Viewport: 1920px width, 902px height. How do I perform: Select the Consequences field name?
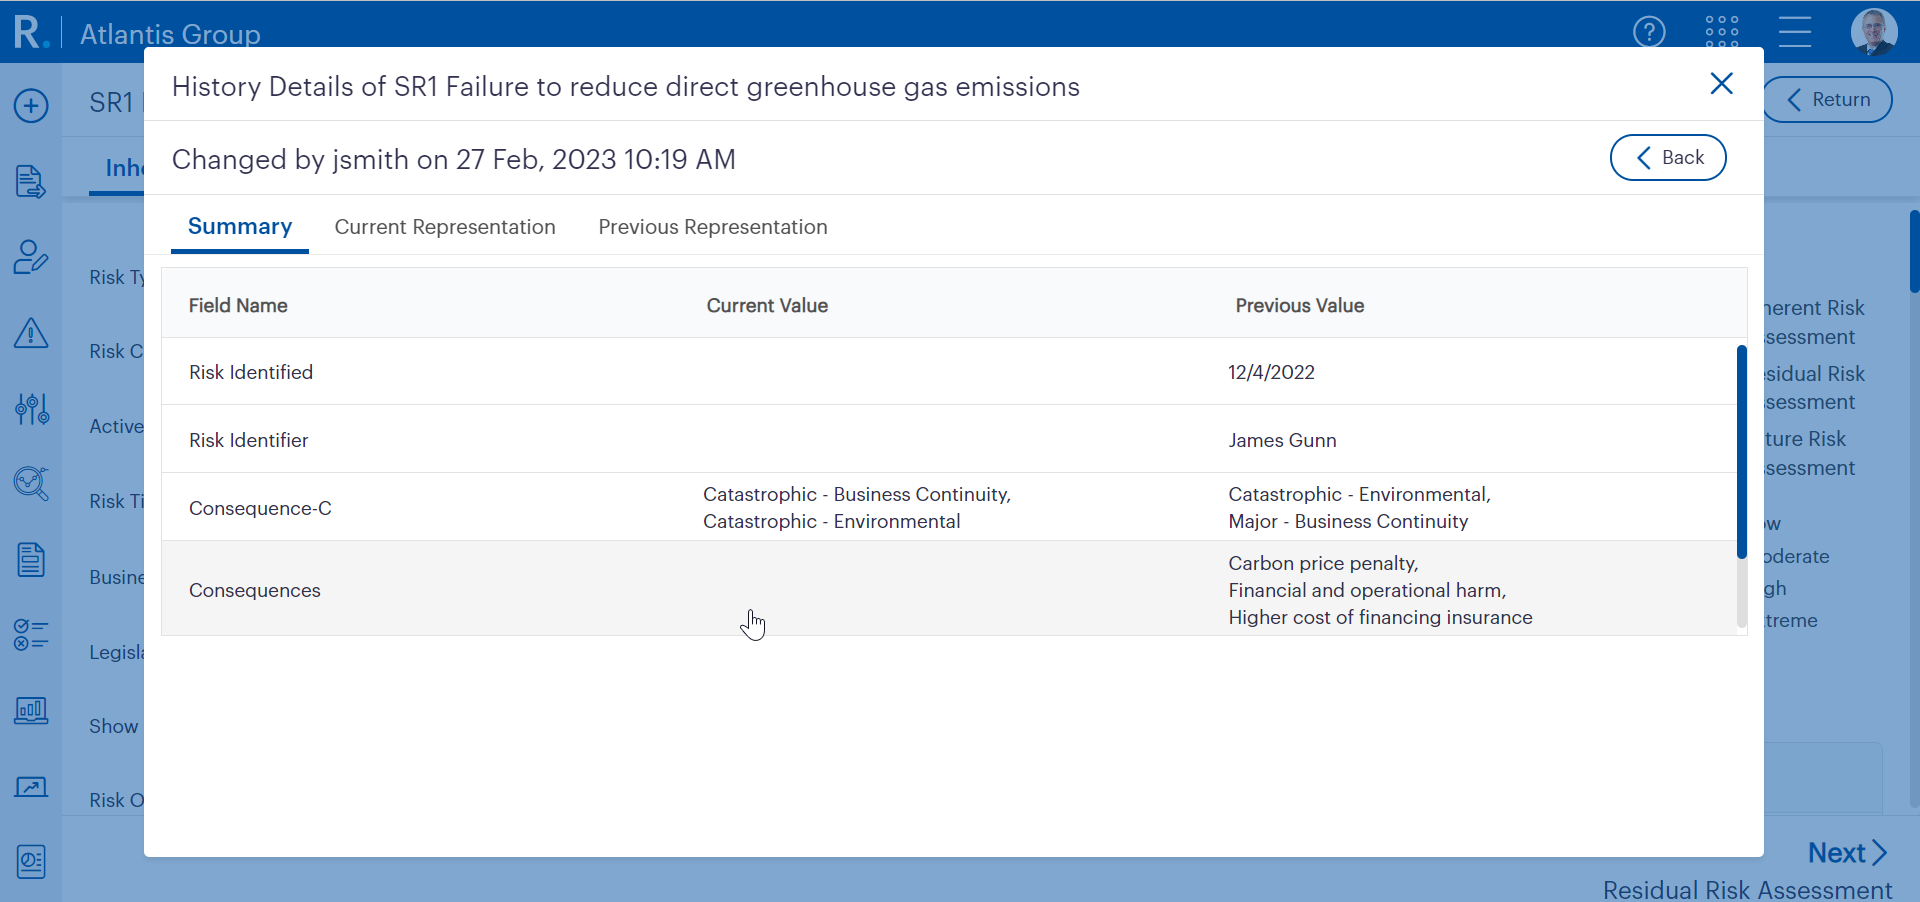tap(255, 590)
